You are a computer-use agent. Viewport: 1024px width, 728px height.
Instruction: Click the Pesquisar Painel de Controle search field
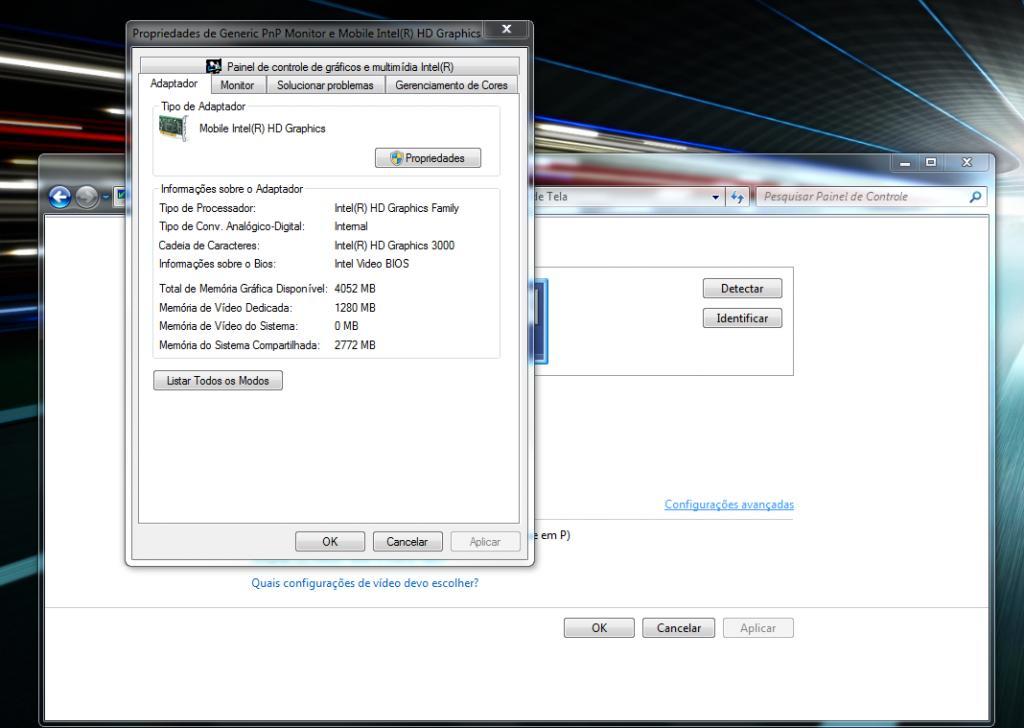pyautogui.click(x=871, y=197)
